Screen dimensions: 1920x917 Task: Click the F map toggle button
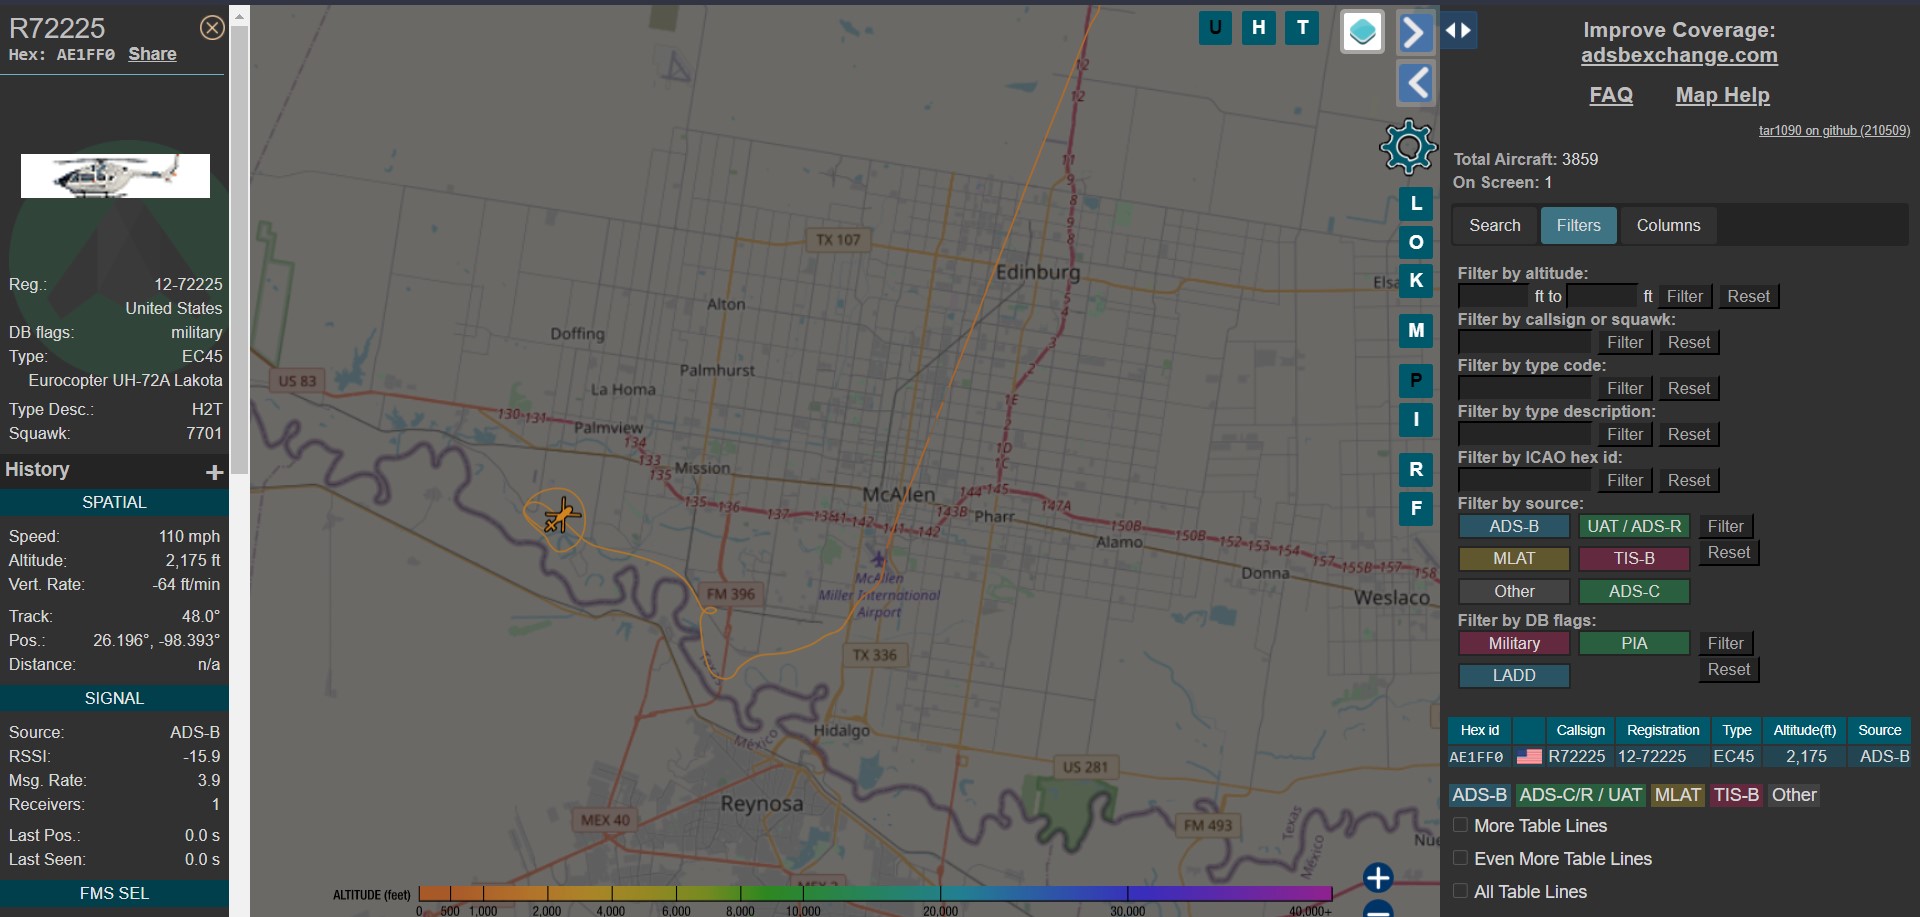pyautogui.click(x=1415, y=508)
